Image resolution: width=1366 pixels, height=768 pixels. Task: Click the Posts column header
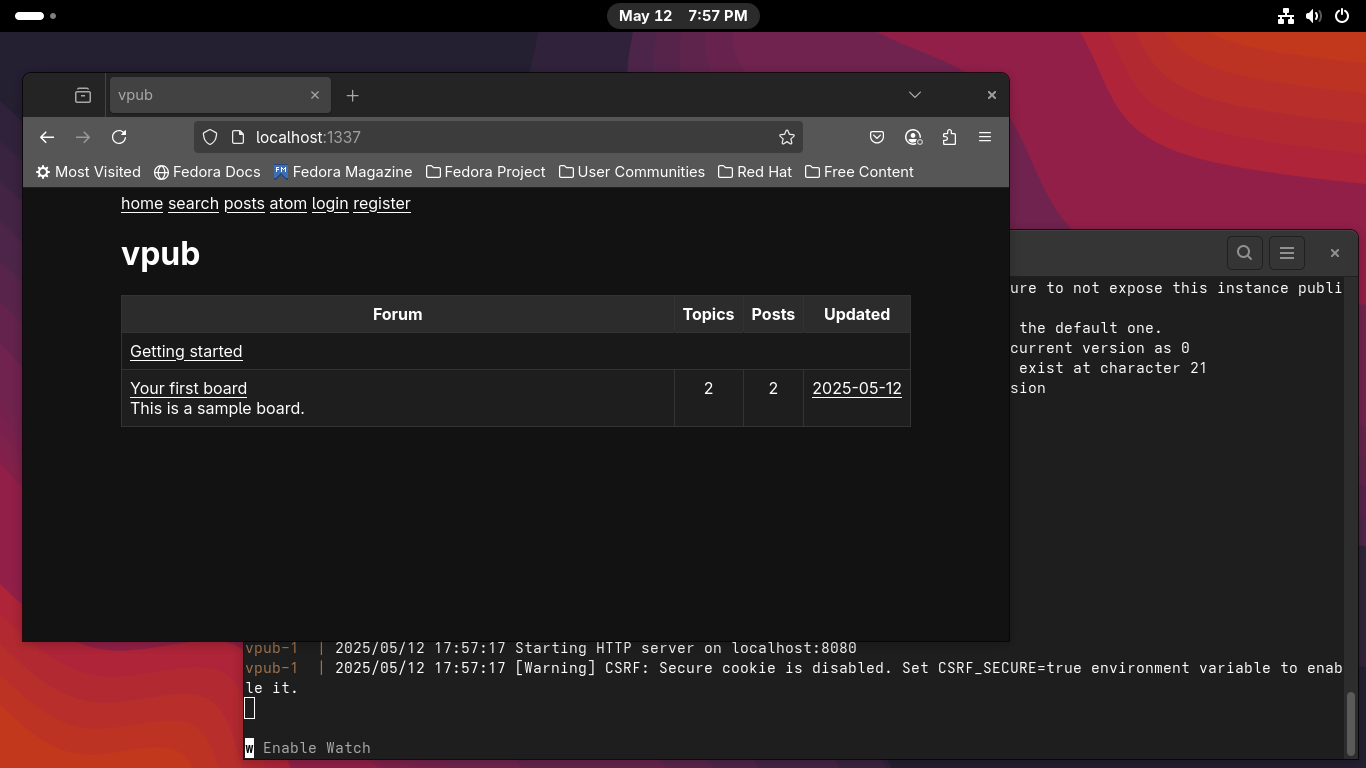[x=773, y=314]
